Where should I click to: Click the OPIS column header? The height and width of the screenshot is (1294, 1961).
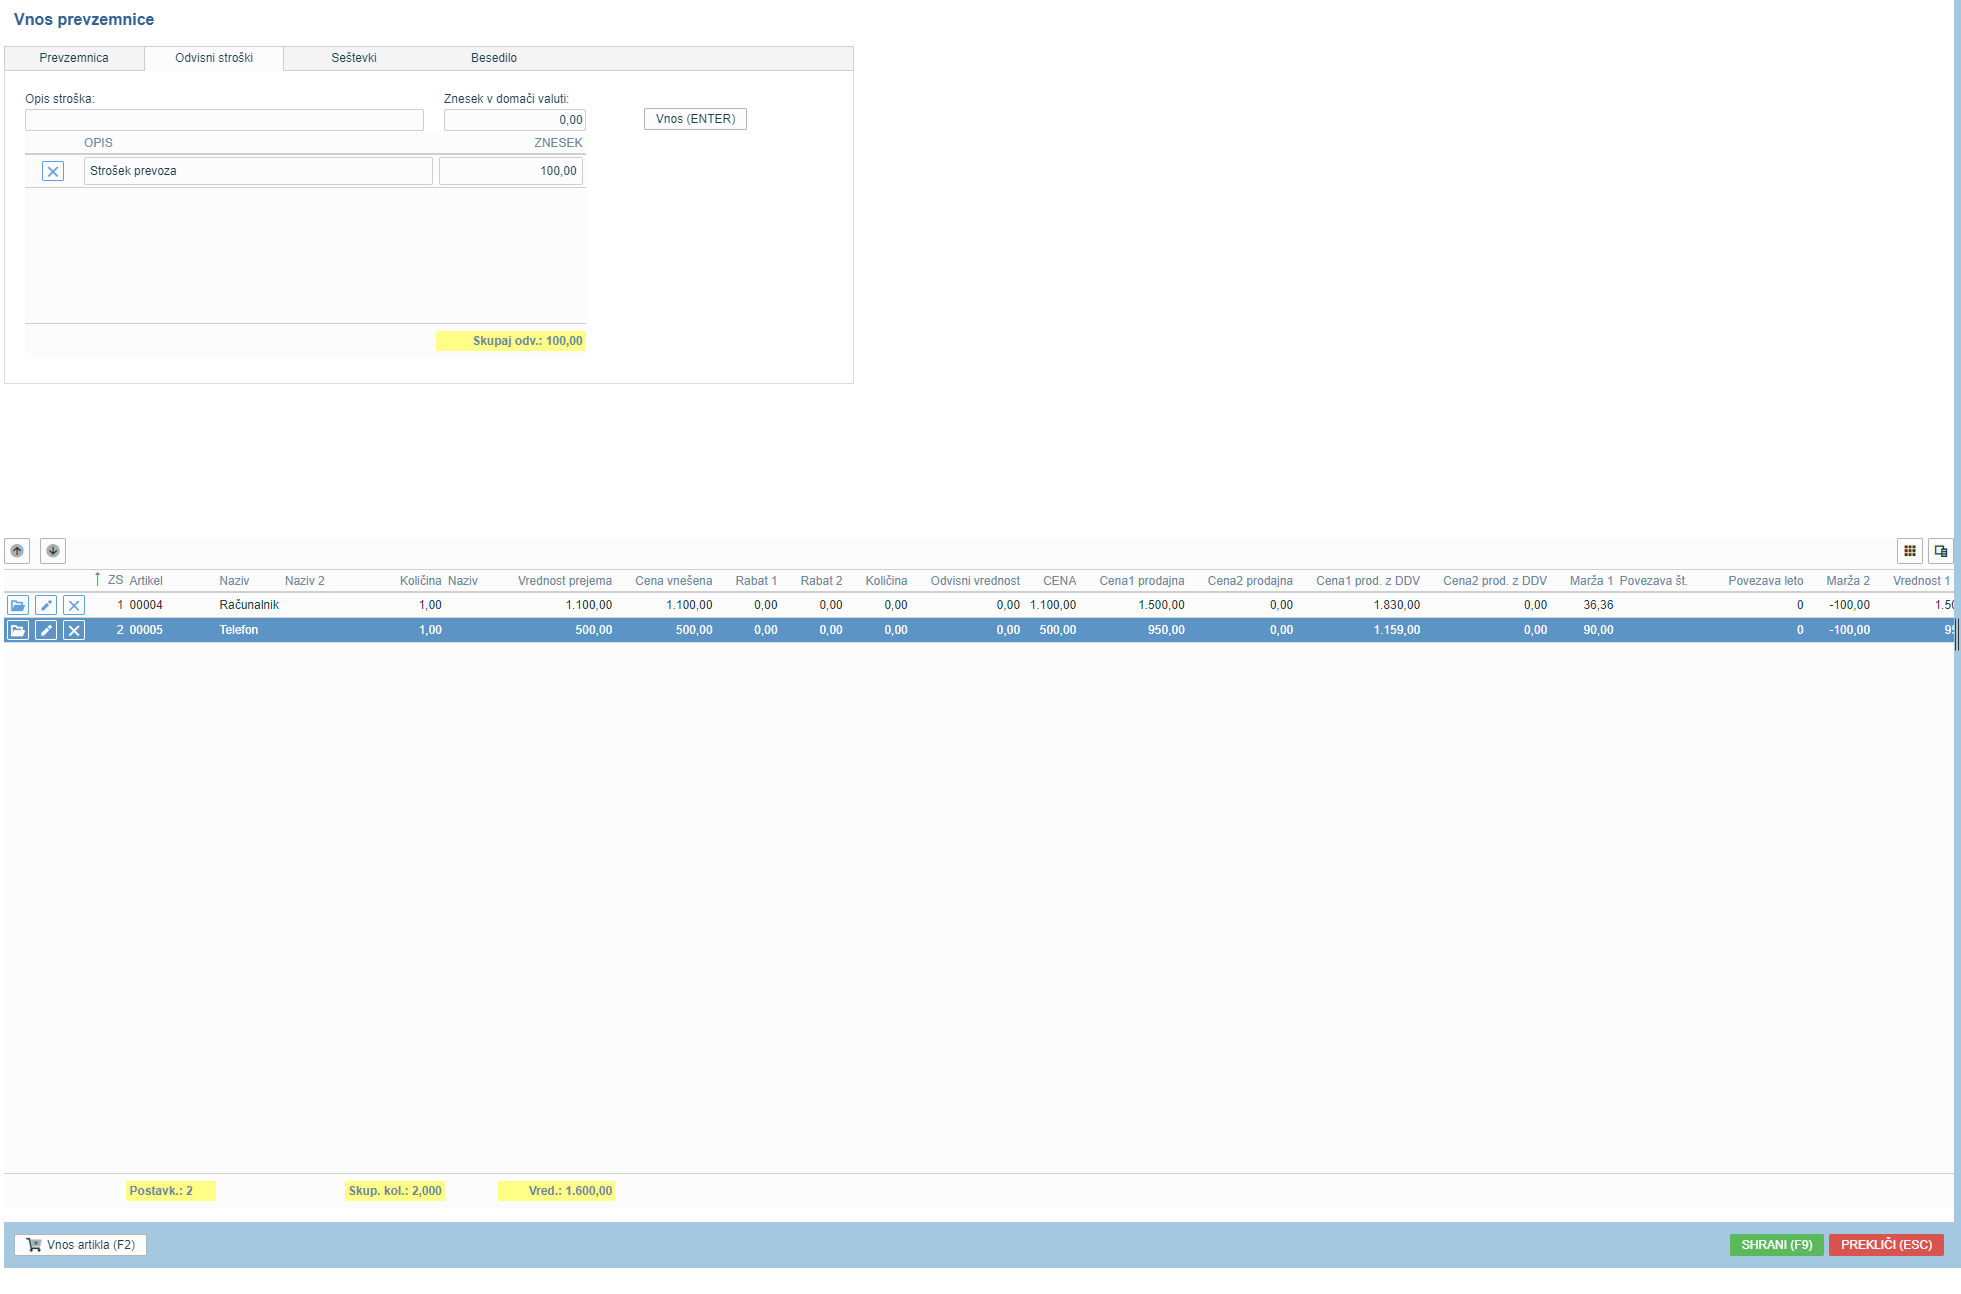click(x=98, y=143)
